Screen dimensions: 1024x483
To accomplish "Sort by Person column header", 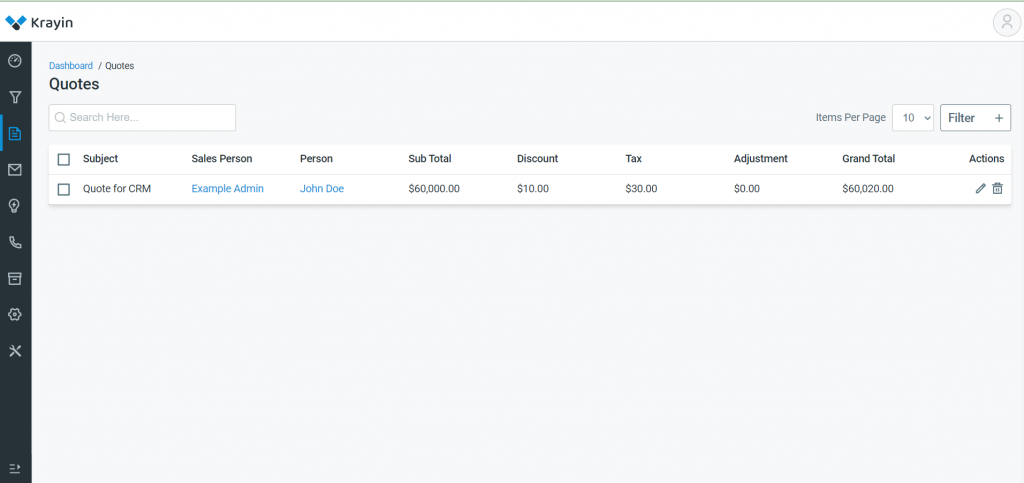I will pos(316,159).
